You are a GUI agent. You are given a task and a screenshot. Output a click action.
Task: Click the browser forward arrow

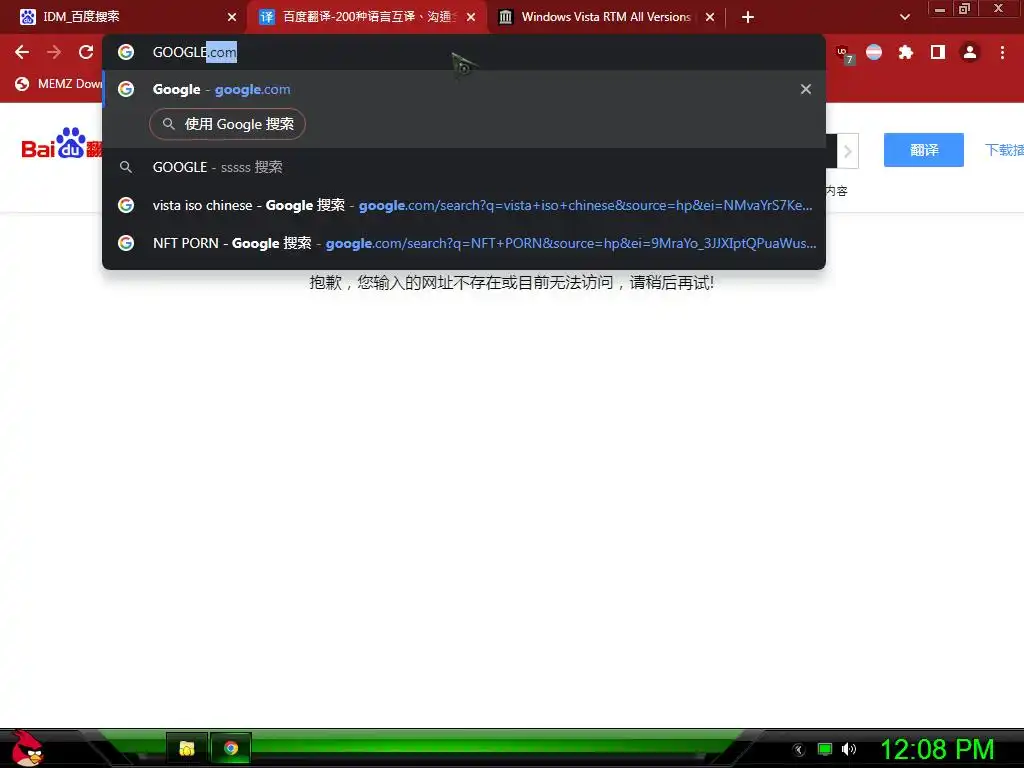point(54,52)
